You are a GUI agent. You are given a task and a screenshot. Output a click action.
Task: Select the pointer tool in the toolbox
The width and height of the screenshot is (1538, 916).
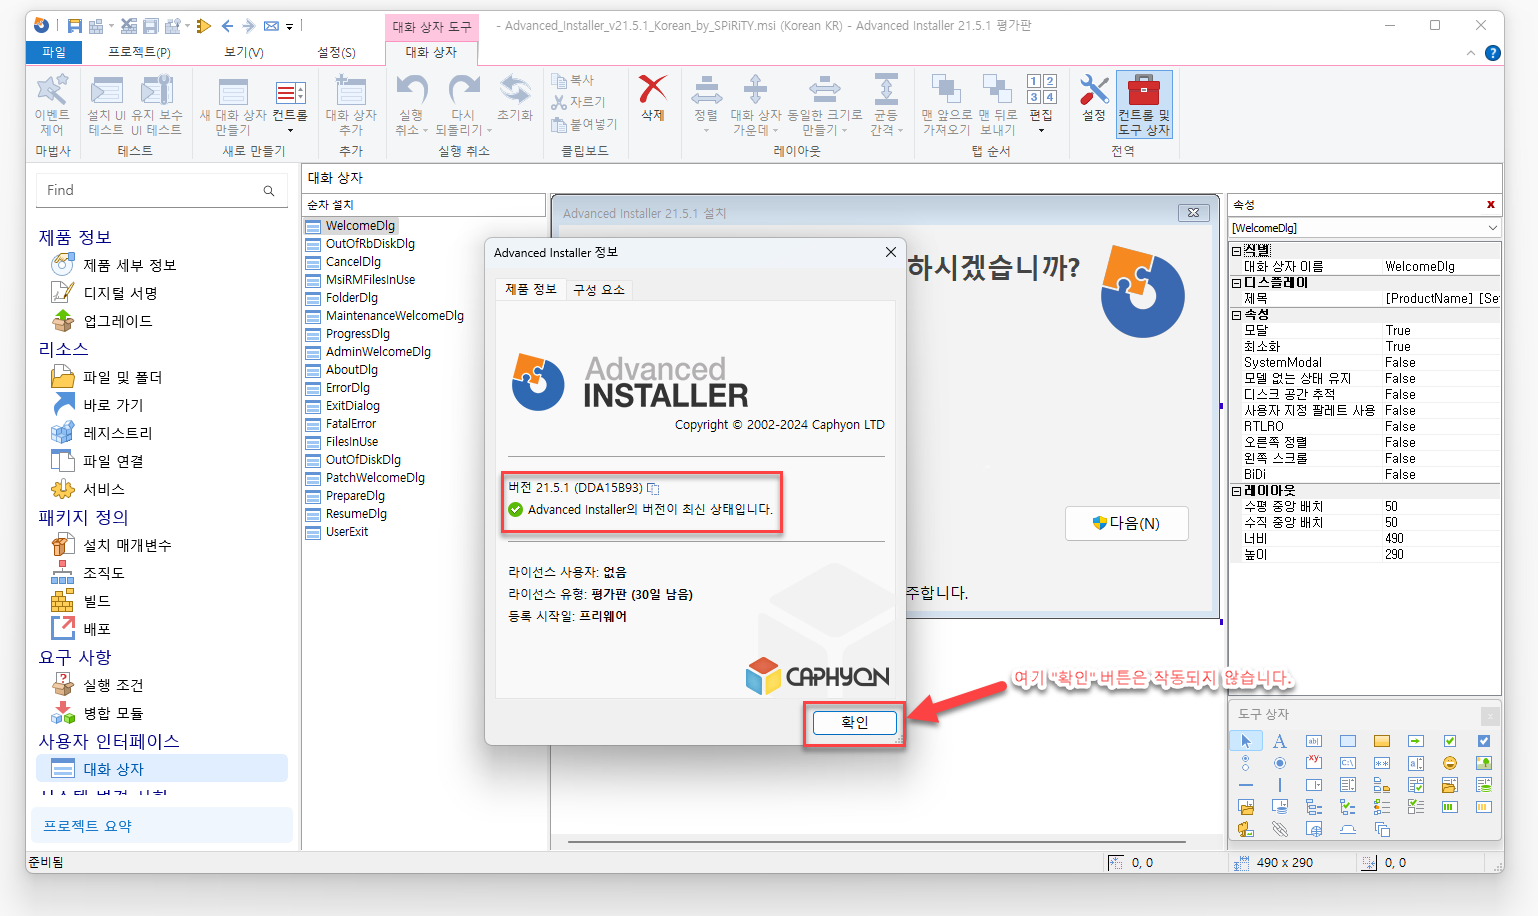(x=1246, y=741)
